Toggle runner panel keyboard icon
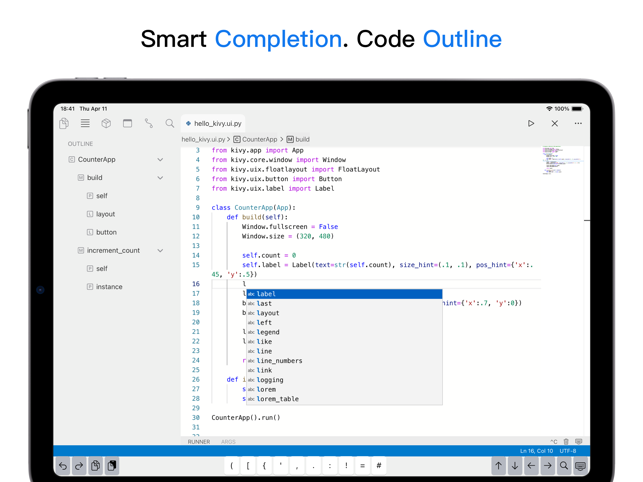The image size is (643, 482). [579, 442]
